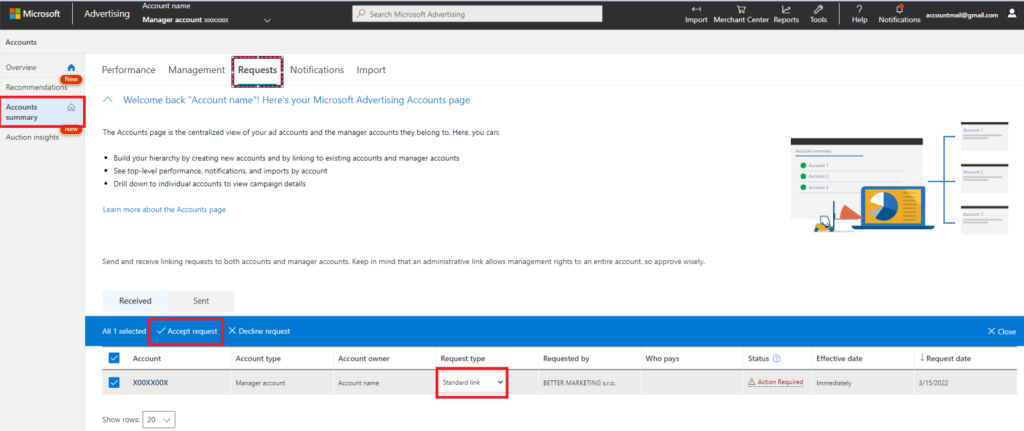Screen dimensions: 1024x431
Task: Uncheck the X00XX00X row checkbox
Action: click(x=114, y=383)
